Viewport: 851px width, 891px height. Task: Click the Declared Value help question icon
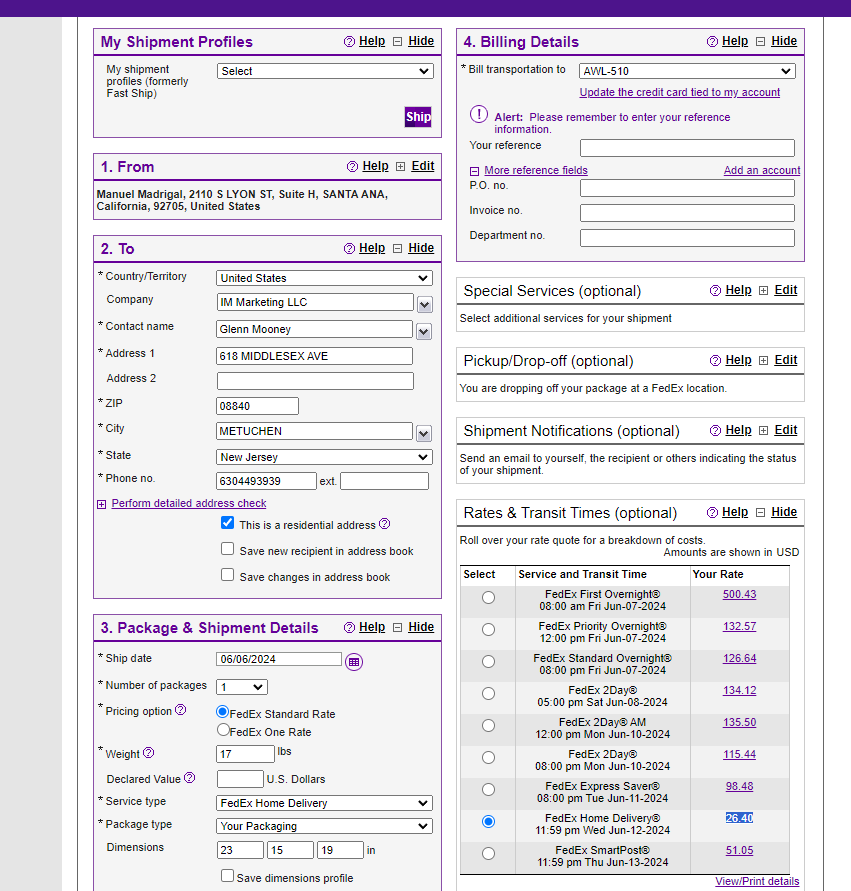tap(190, 777)
